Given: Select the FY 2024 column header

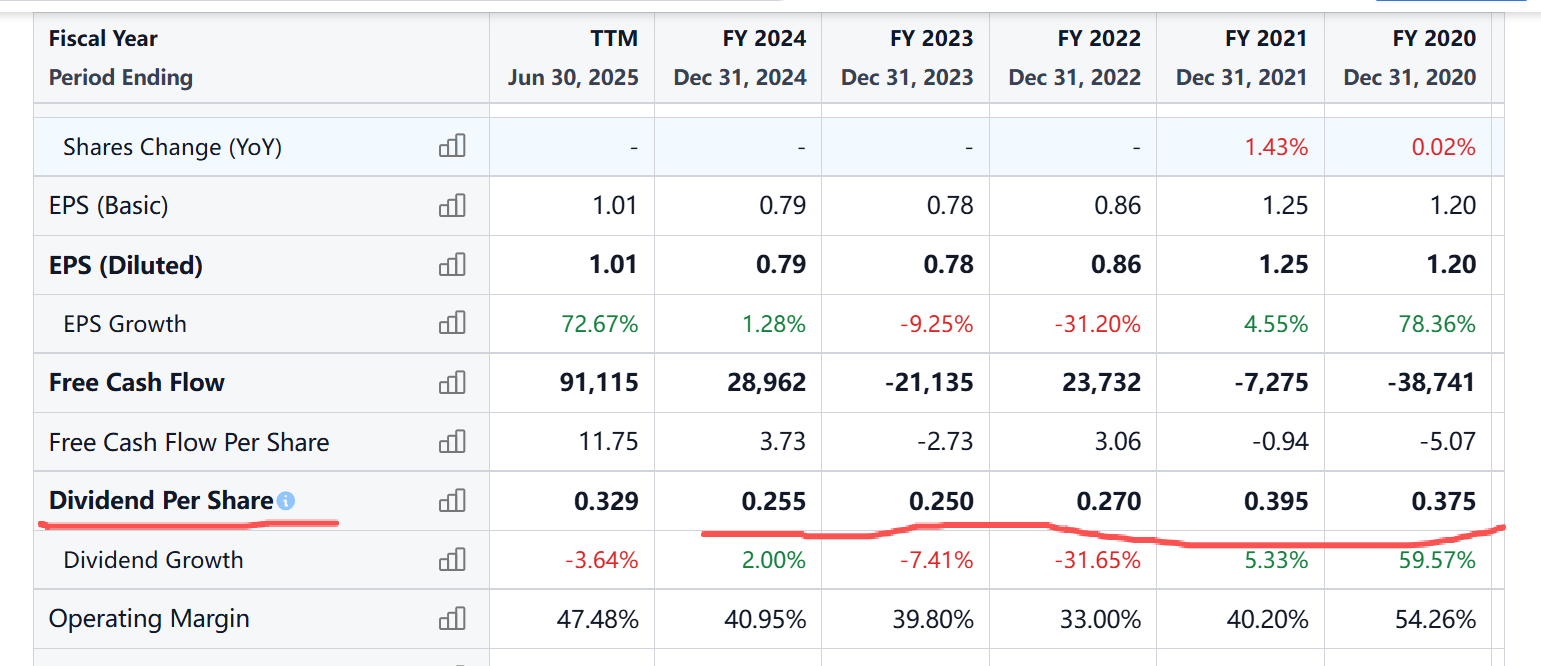Looking at the screenshot, I should [x=764, y=38].
